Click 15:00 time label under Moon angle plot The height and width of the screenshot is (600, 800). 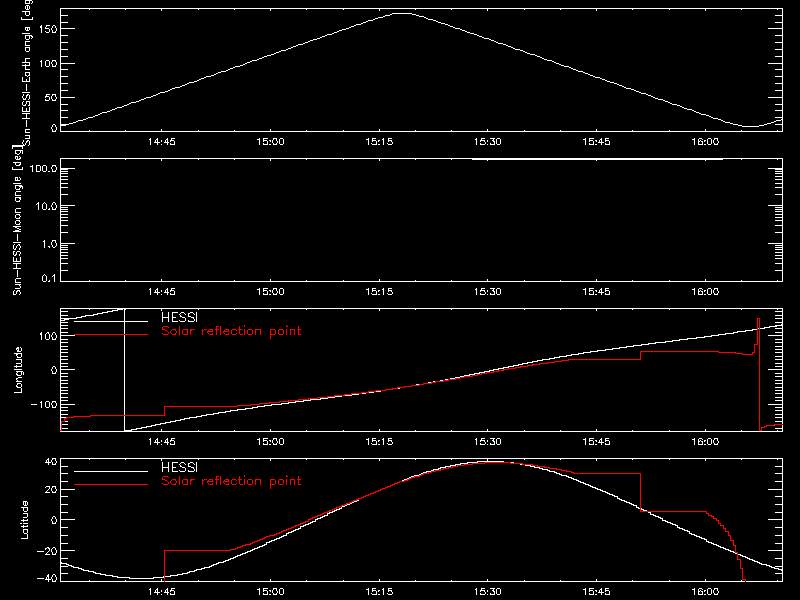[270, 292]
